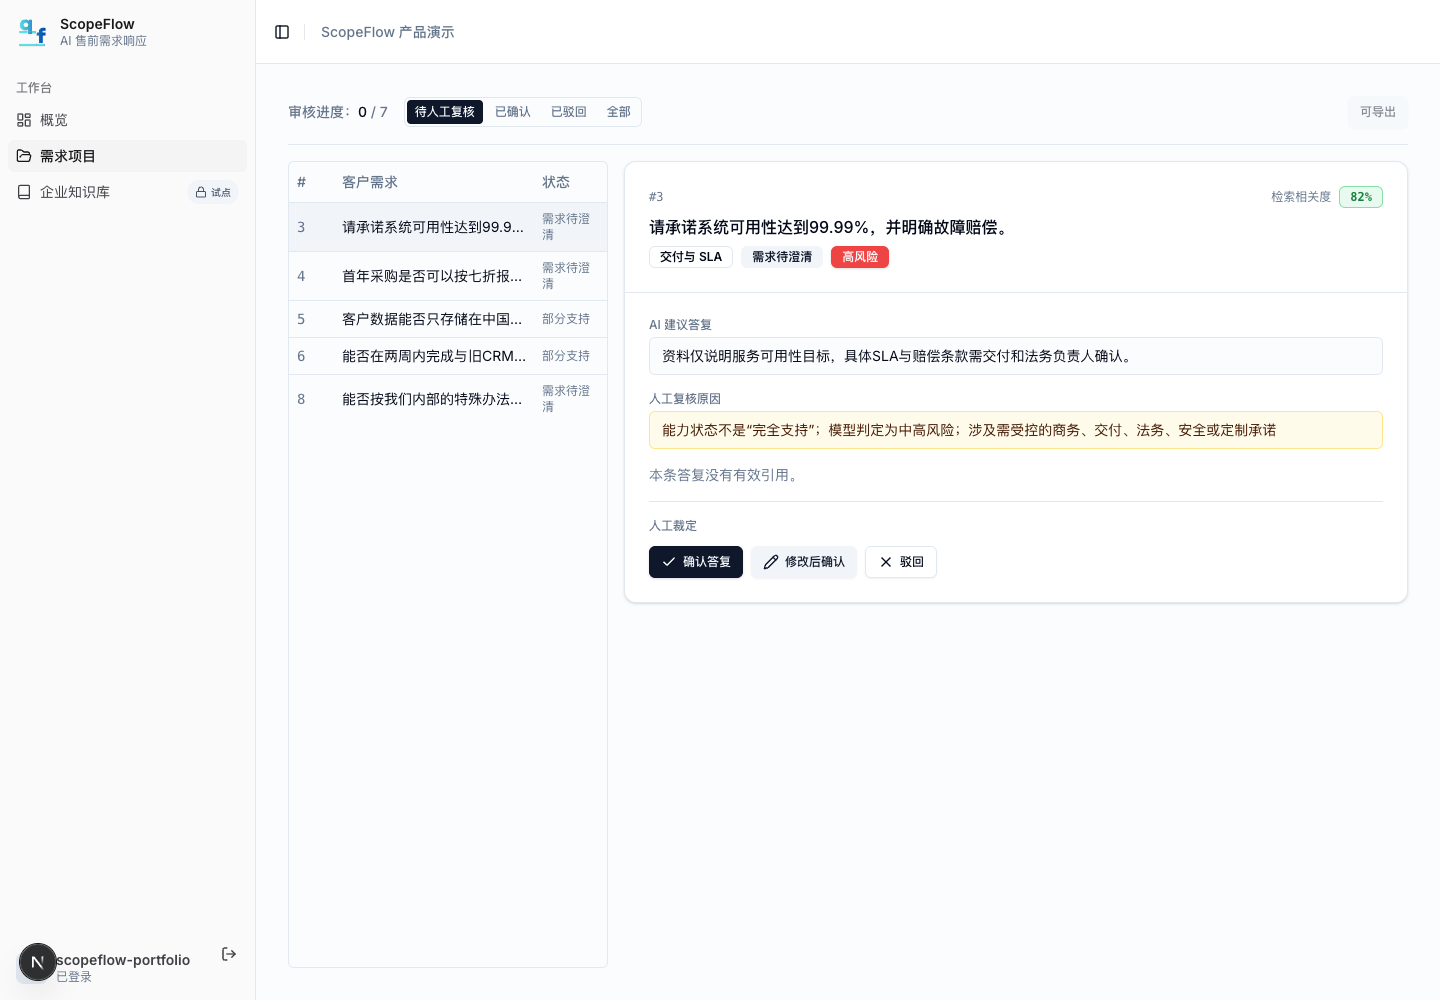Click the # column header
Viewport: 1440px width, 1000px height.
(x=301, y=182)
